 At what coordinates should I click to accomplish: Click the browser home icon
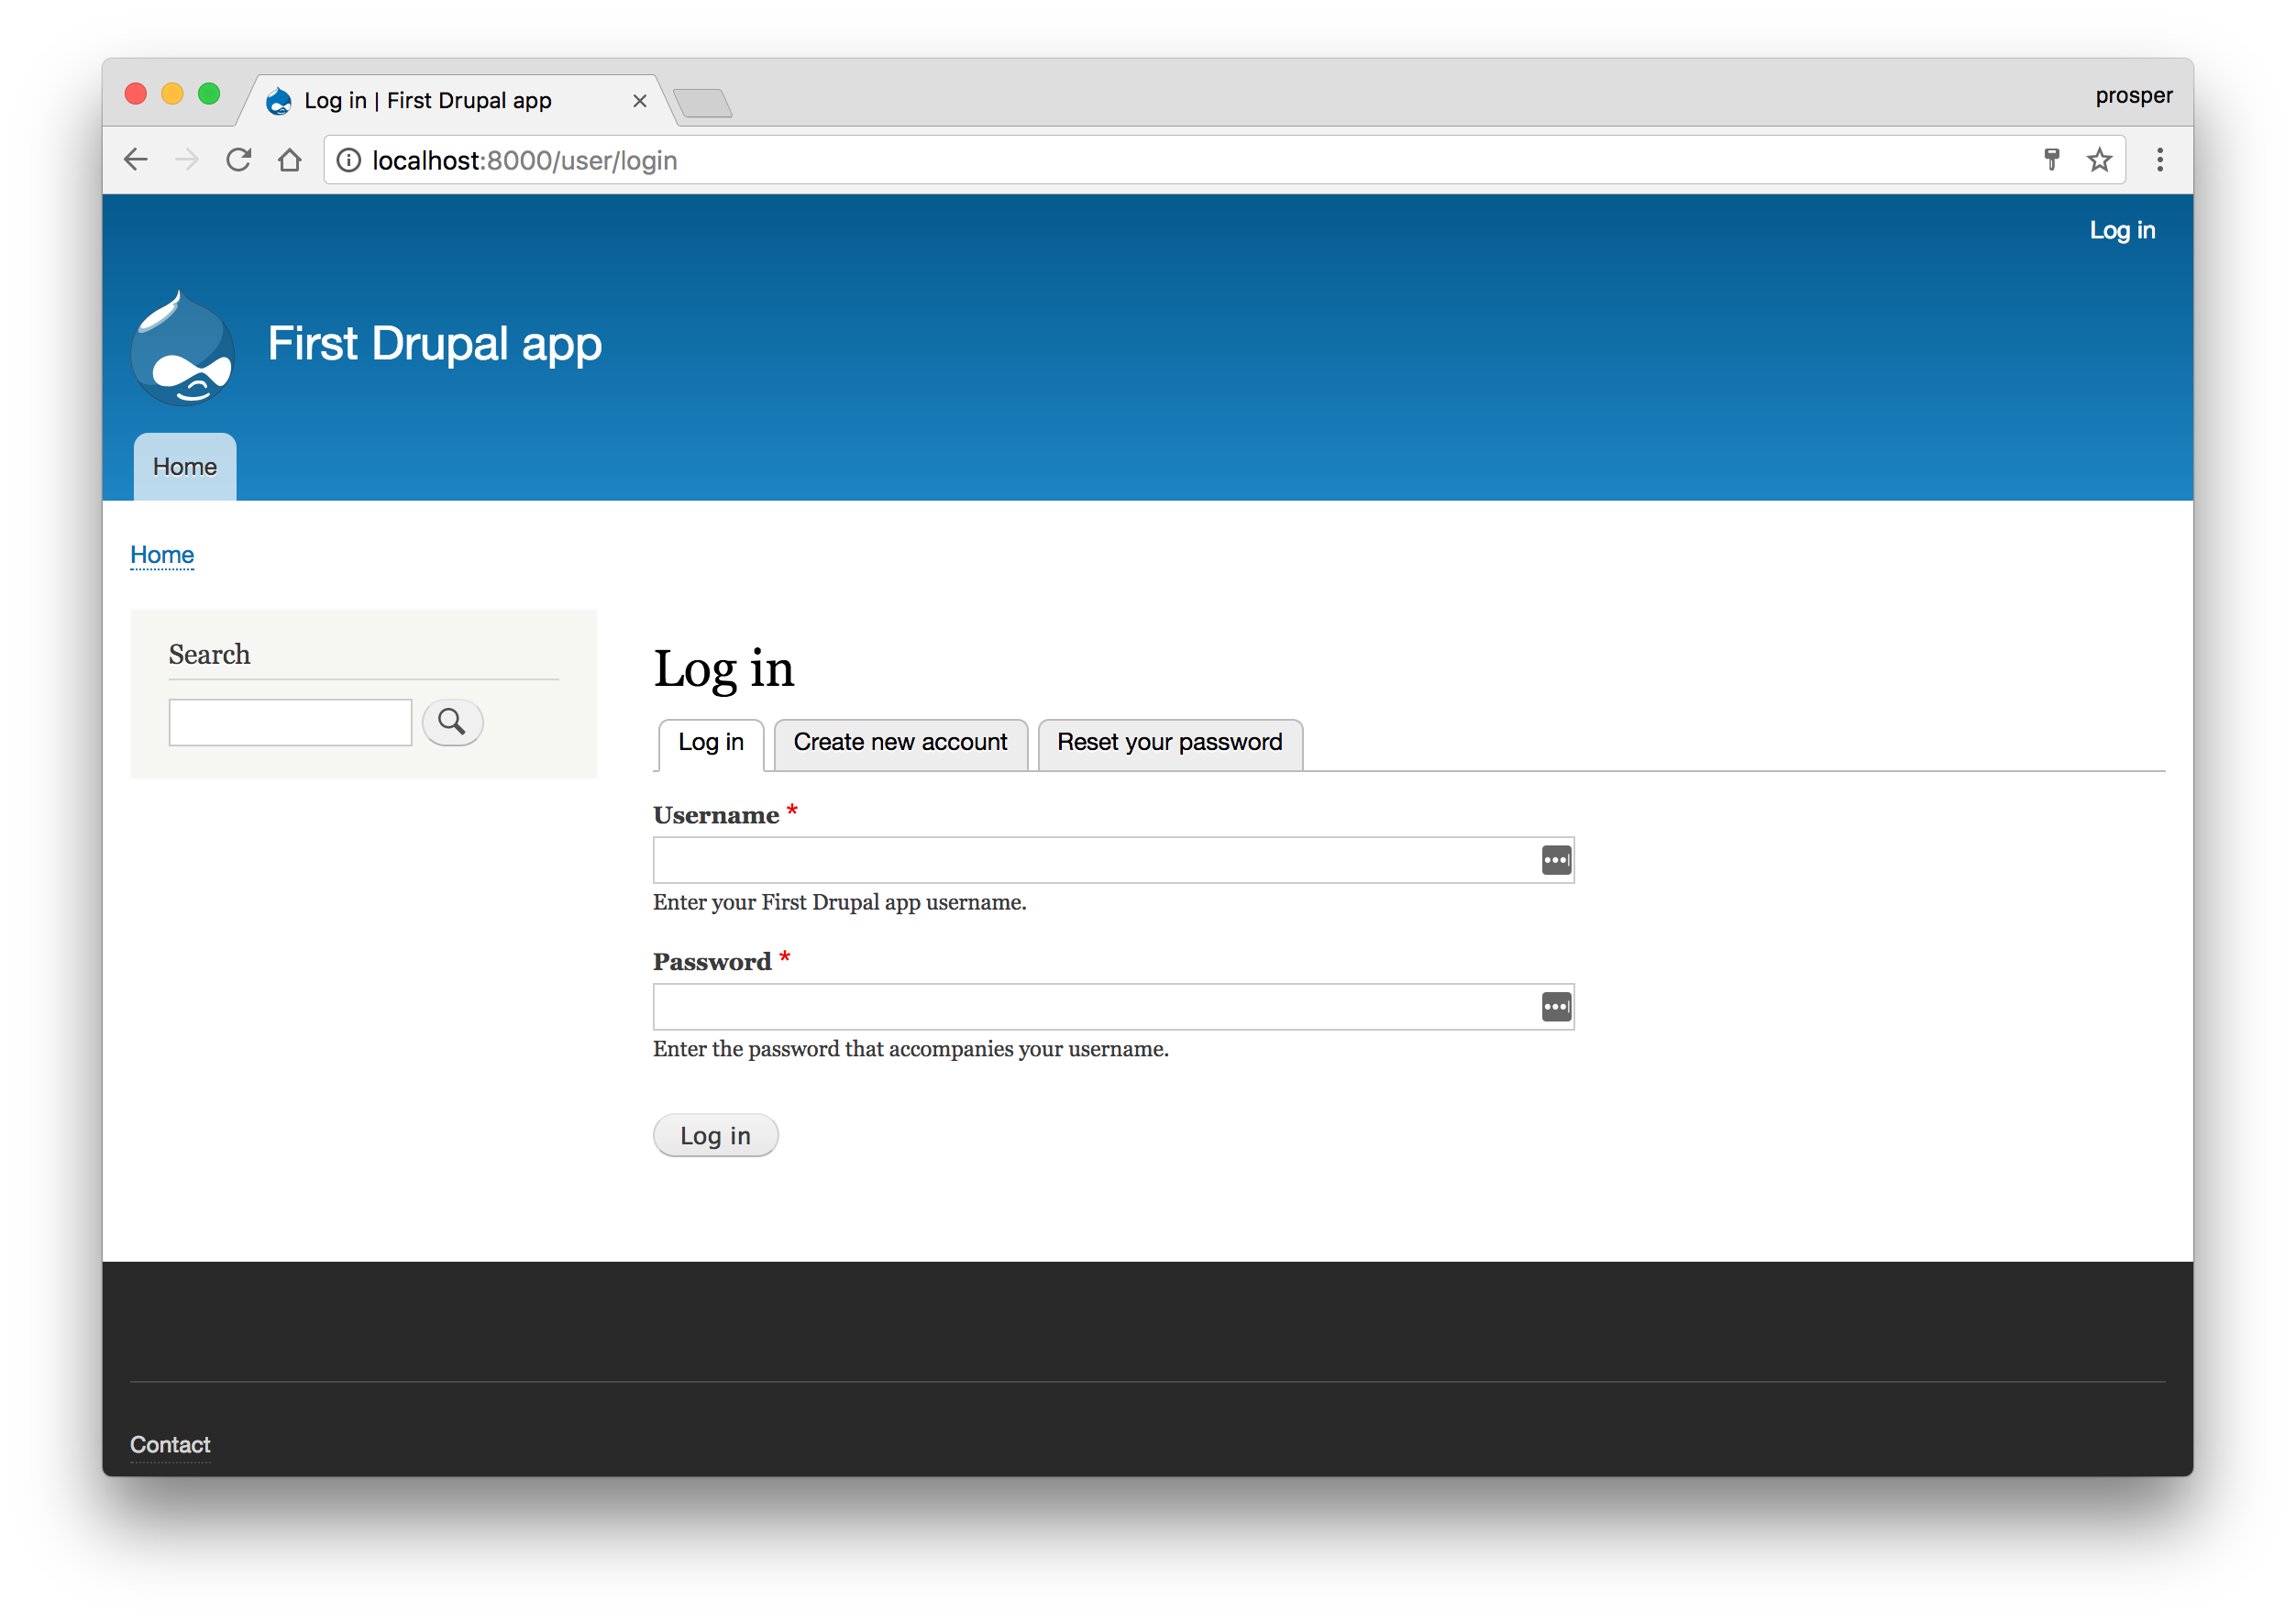click(292, 160)
